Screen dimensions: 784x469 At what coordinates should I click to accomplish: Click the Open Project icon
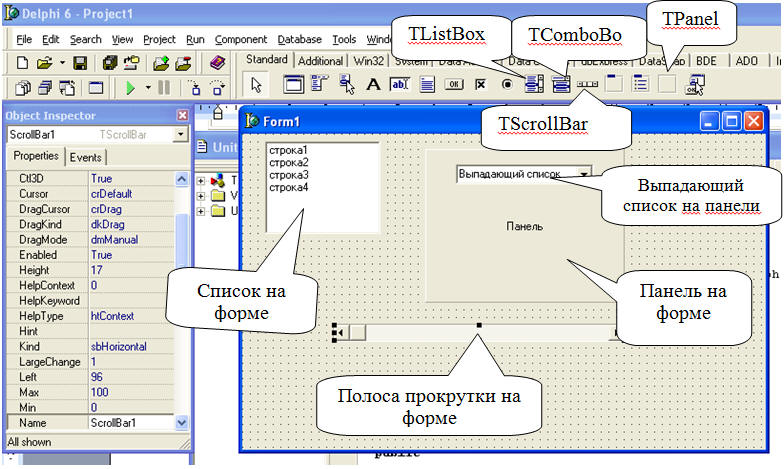click(x=132, y=63)
